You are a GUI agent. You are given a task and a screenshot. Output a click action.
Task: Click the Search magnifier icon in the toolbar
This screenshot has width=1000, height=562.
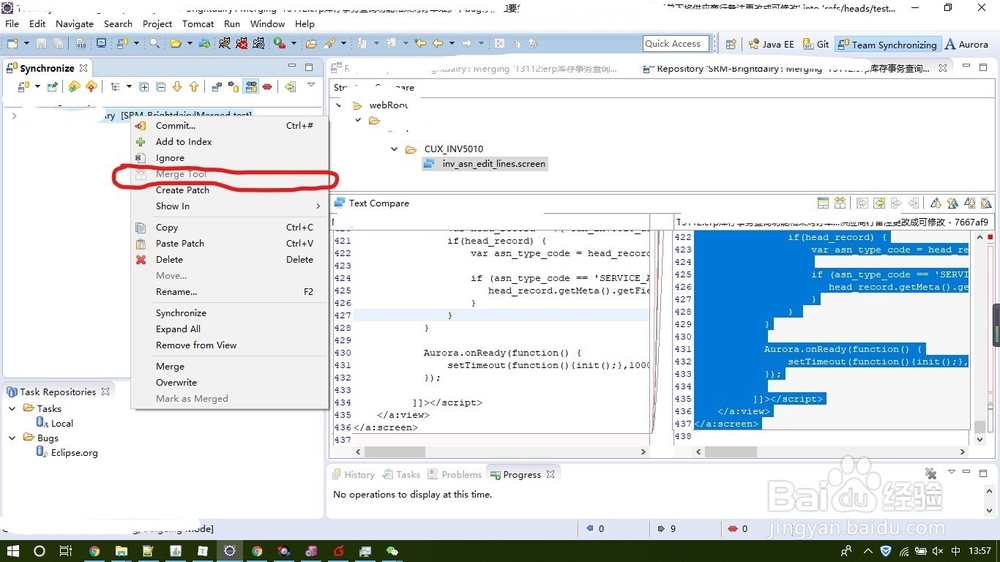[x=154, y=43]
